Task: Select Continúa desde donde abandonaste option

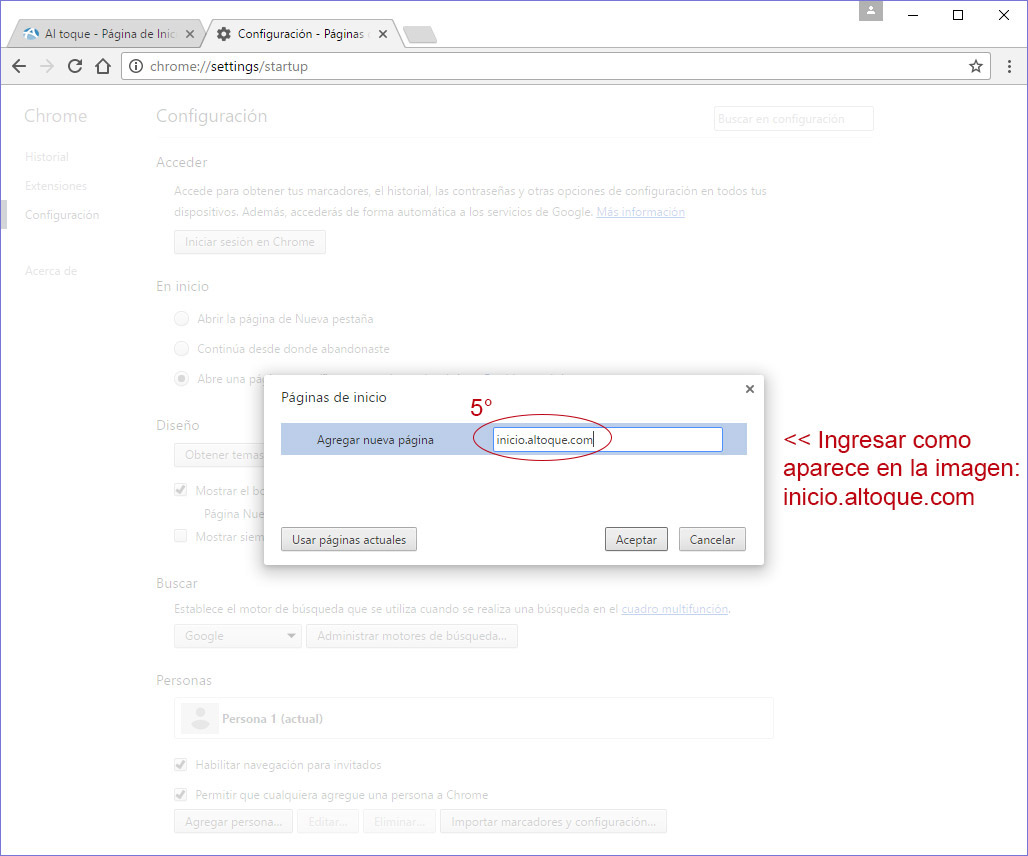Action: click(x=182, y=349)
